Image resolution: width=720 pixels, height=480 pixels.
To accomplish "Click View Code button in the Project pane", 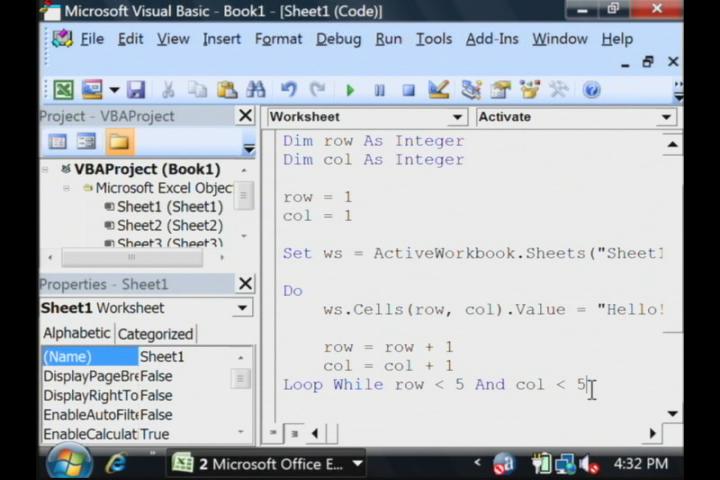I will point(58,142).
